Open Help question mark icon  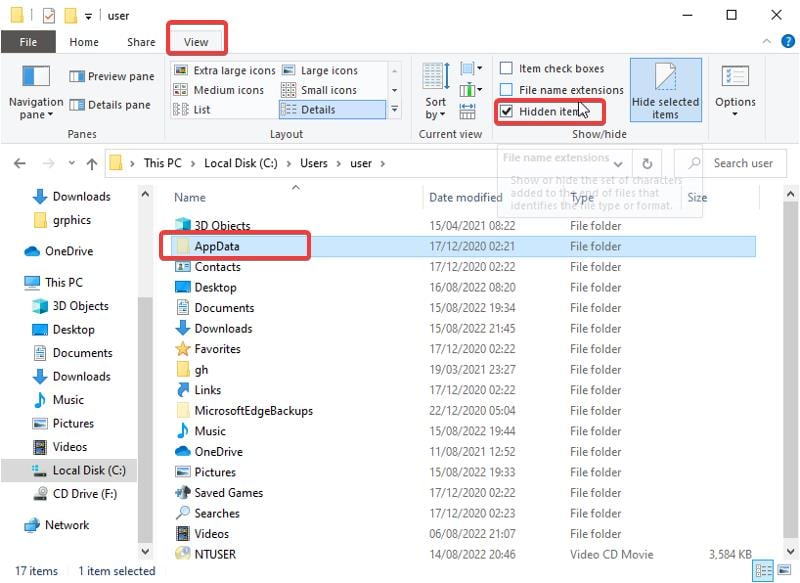point(788,41)
